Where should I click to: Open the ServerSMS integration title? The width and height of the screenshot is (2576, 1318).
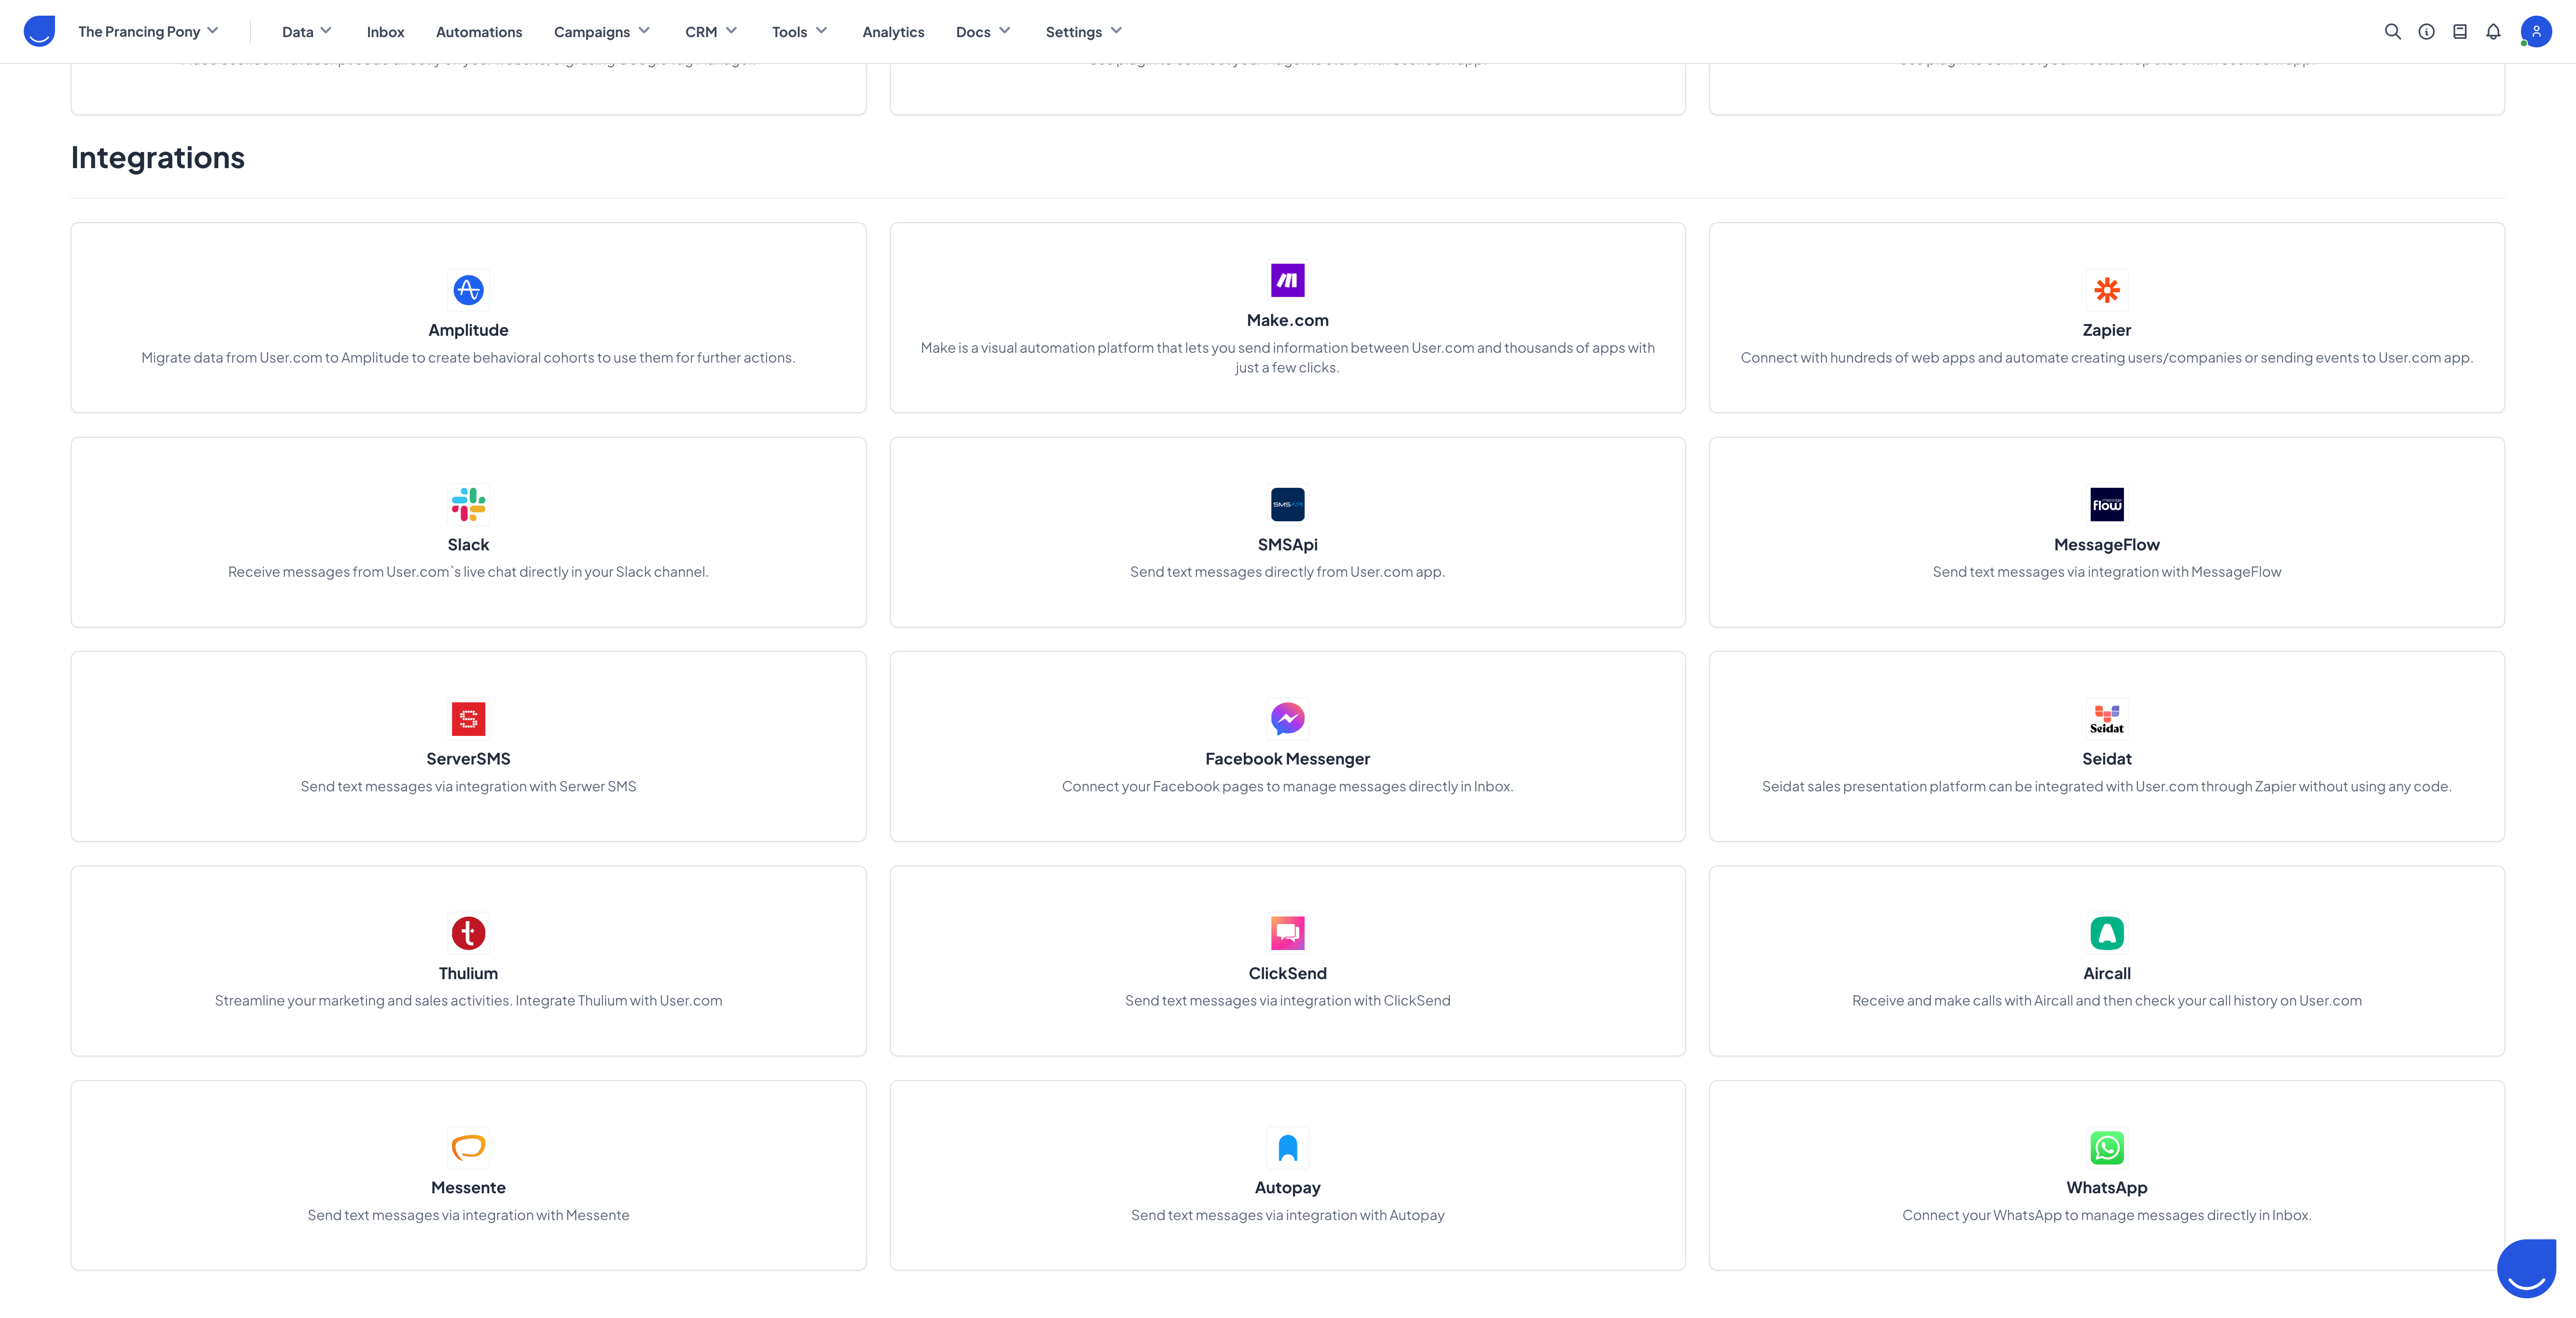468,759
